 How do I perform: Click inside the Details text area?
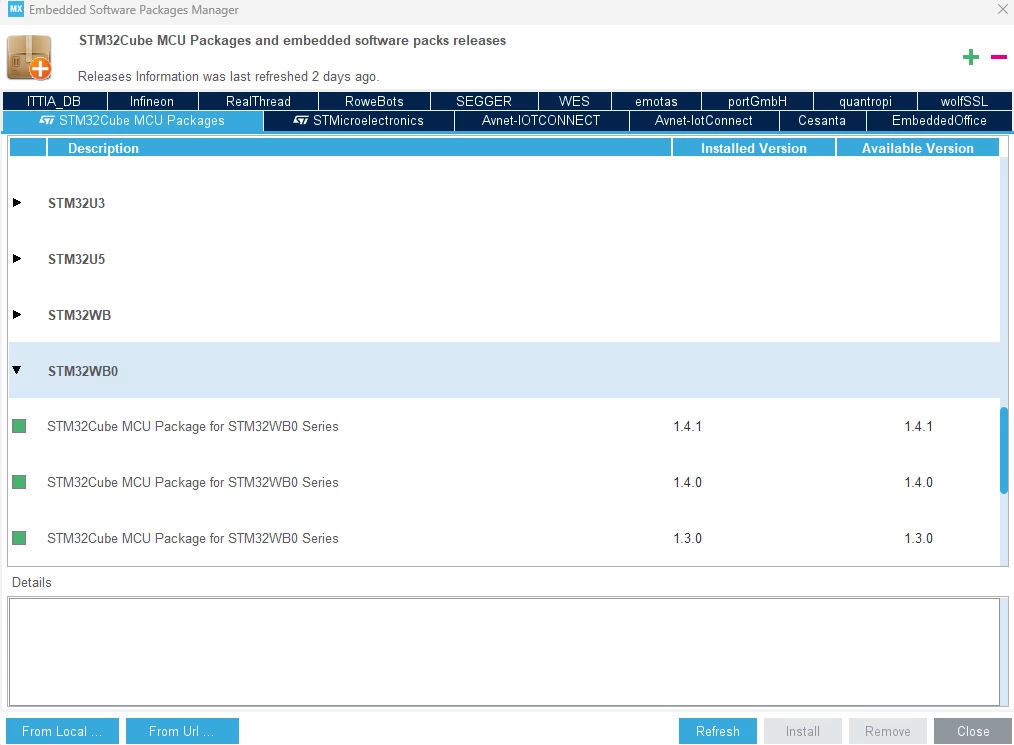tap(504, 651)
